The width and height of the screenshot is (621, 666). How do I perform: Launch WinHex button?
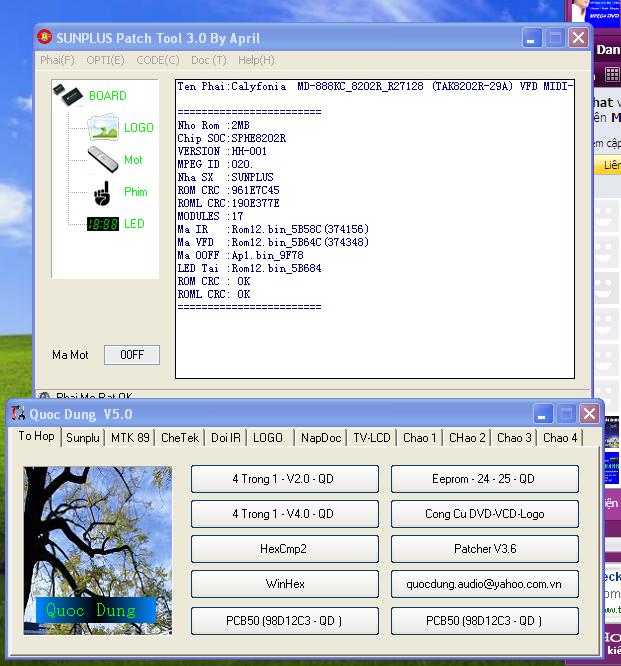(284, 584)
